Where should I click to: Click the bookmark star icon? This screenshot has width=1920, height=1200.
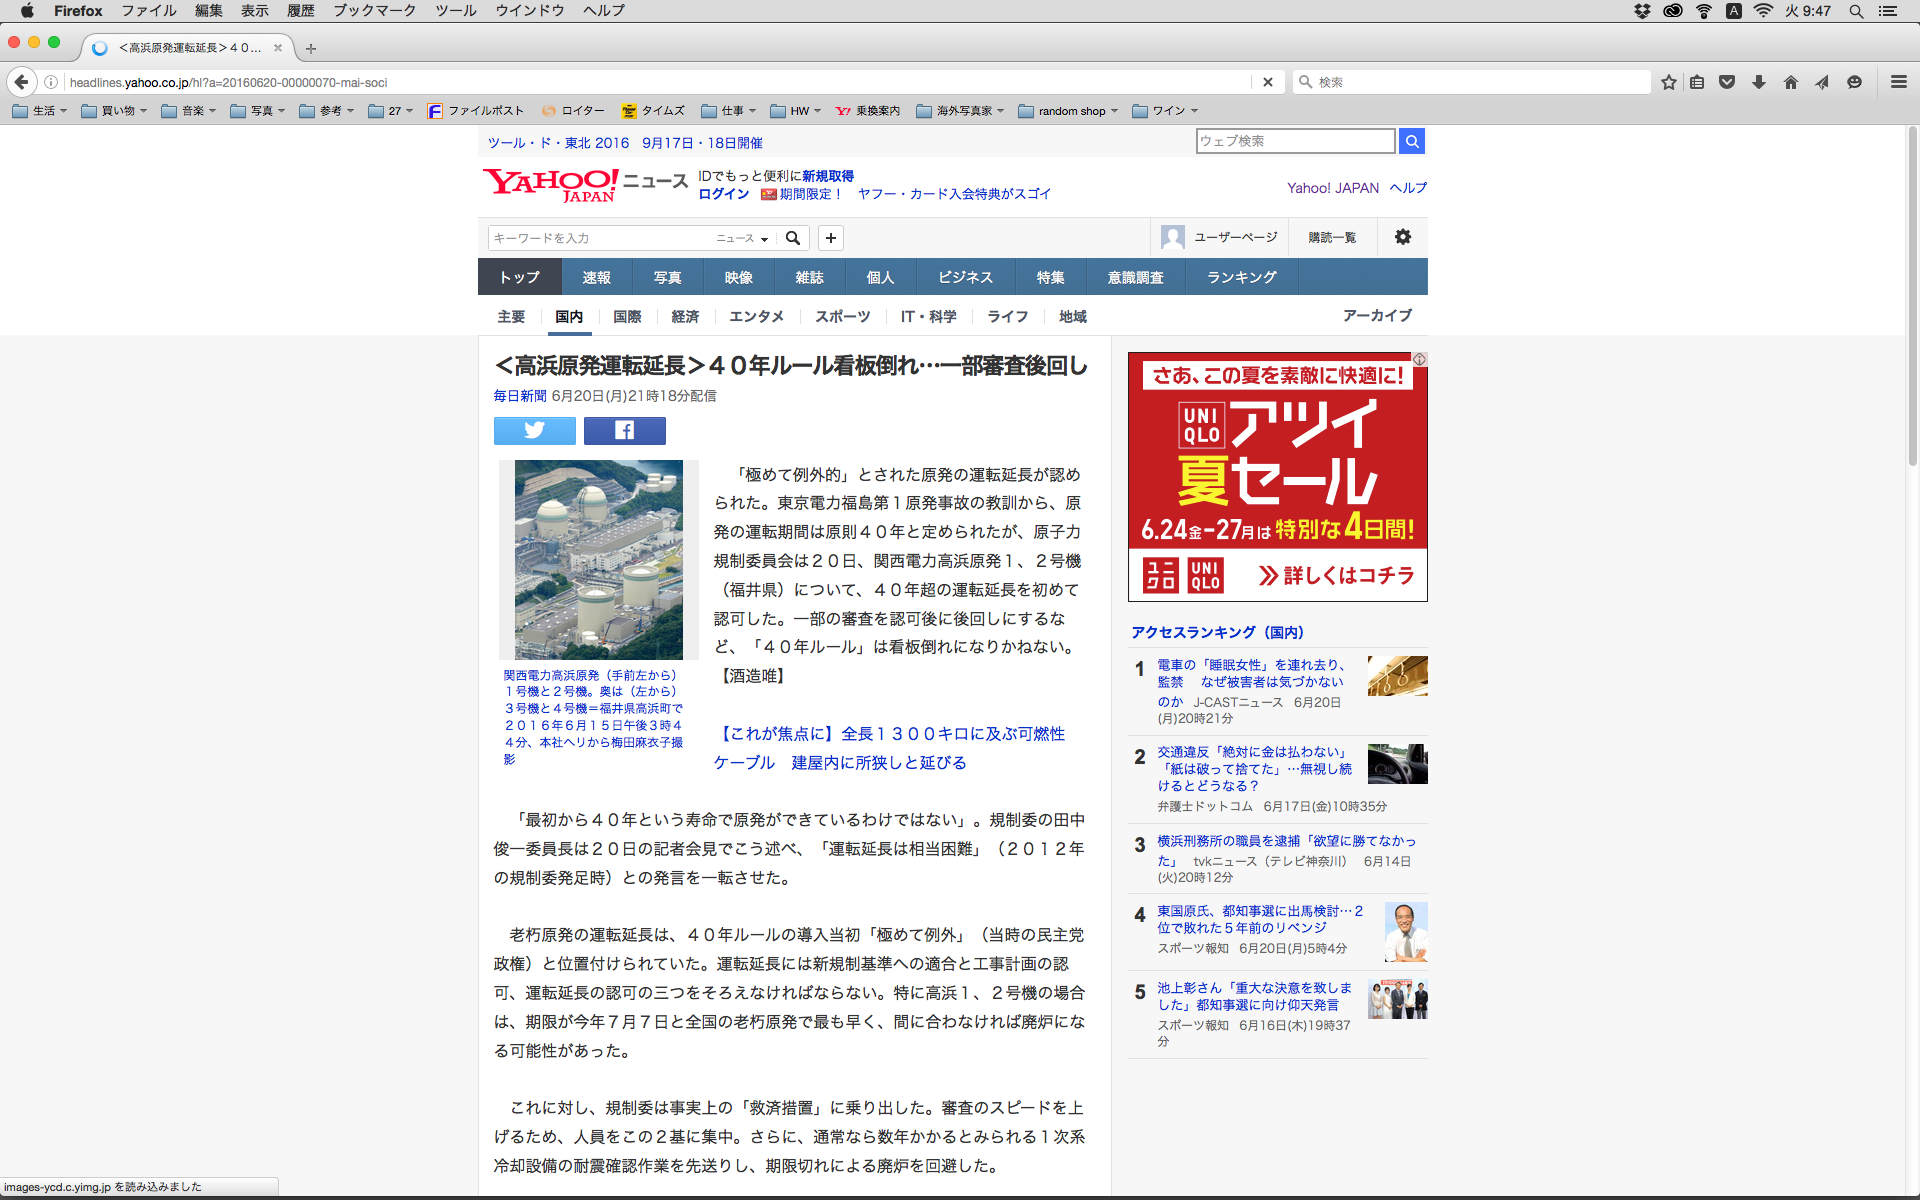(1668, 82)
